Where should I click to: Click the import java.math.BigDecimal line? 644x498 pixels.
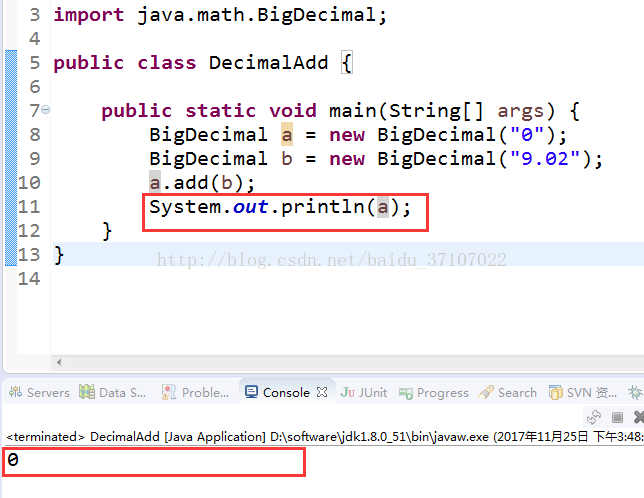220,15
